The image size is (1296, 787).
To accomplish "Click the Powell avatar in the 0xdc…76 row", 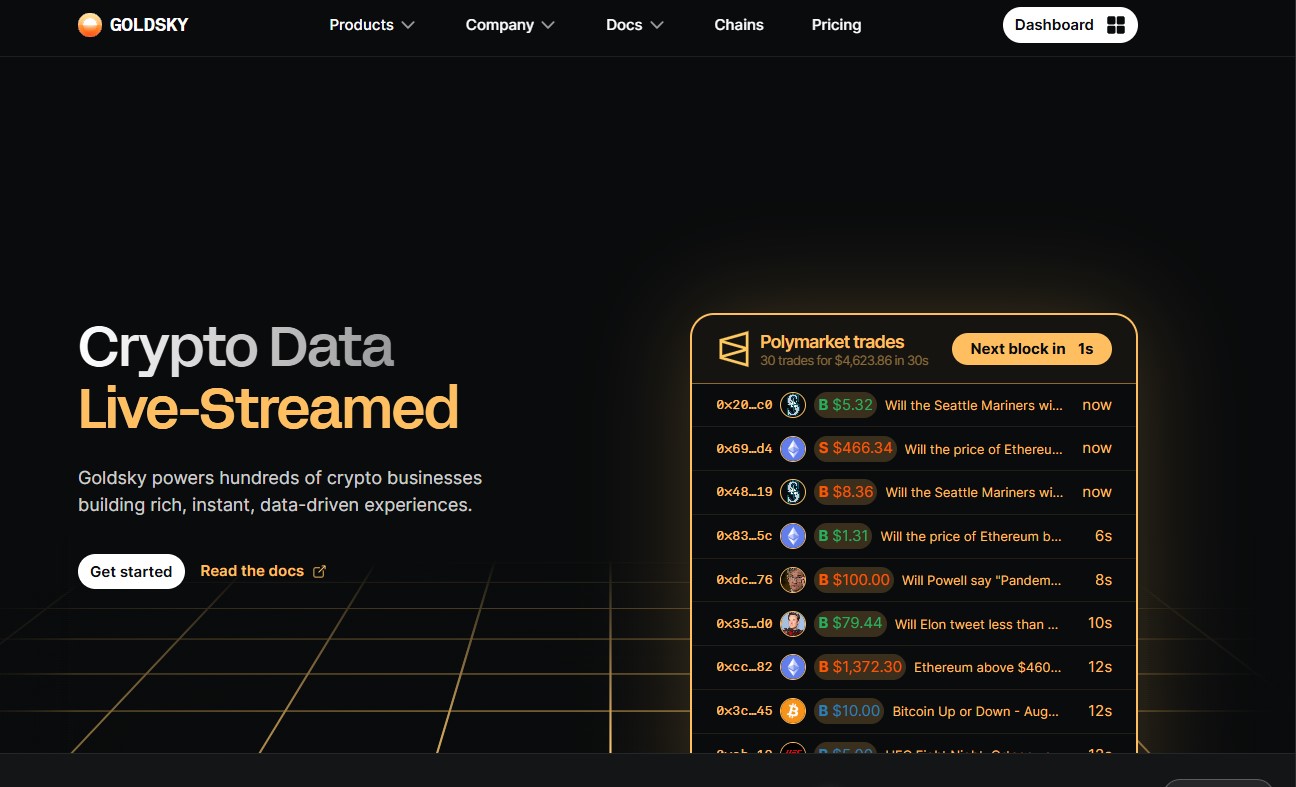I will (x=793, y=580).
